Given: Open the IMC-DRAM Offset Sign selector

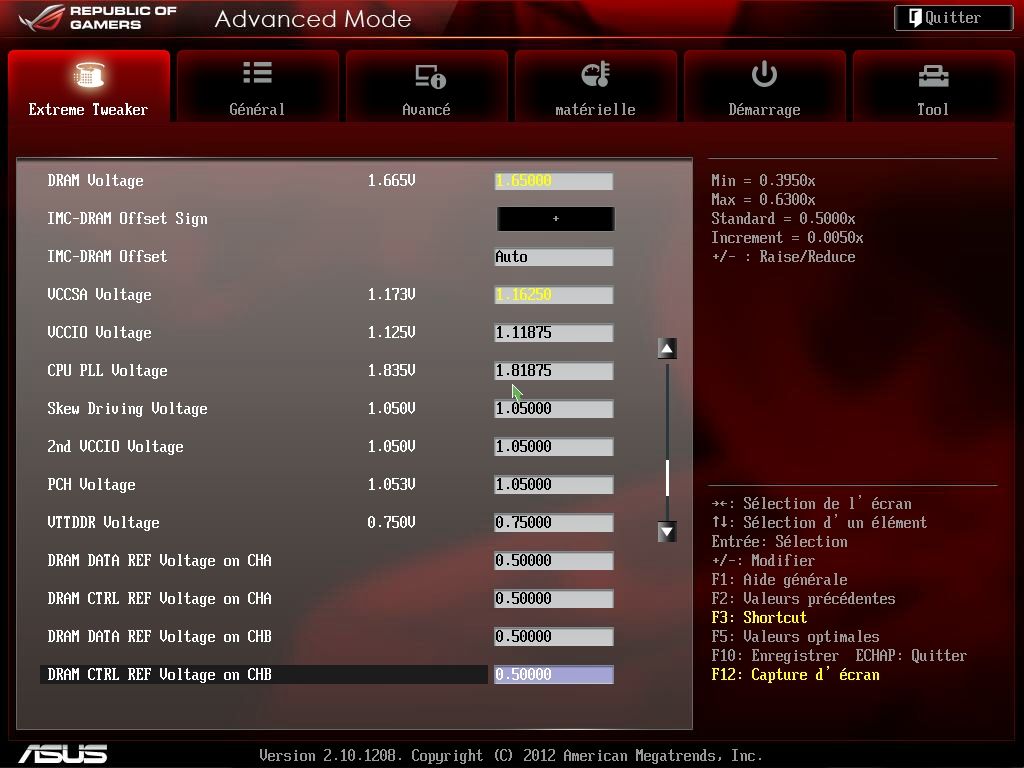Looking at the screenshot, I should click(x=555, y=219).
